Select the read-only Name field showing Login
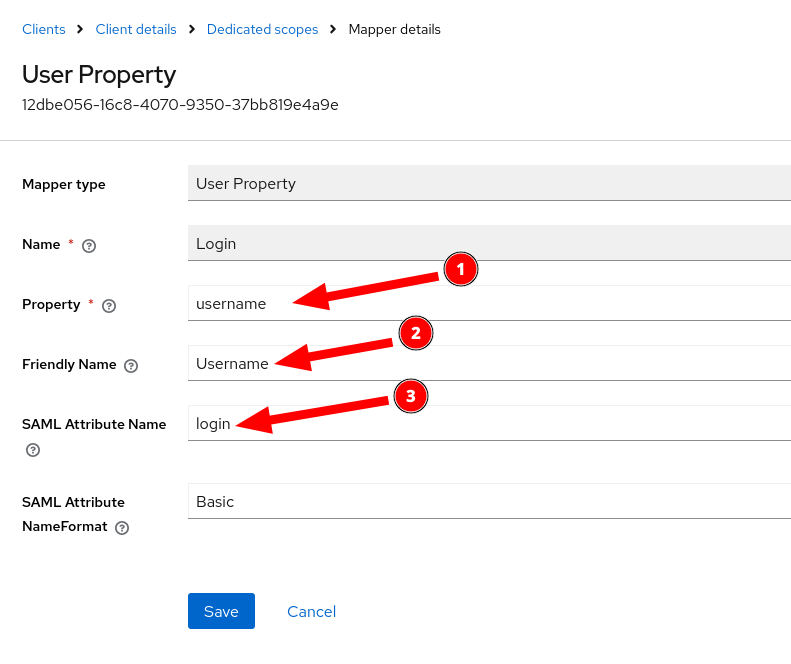 489,243
